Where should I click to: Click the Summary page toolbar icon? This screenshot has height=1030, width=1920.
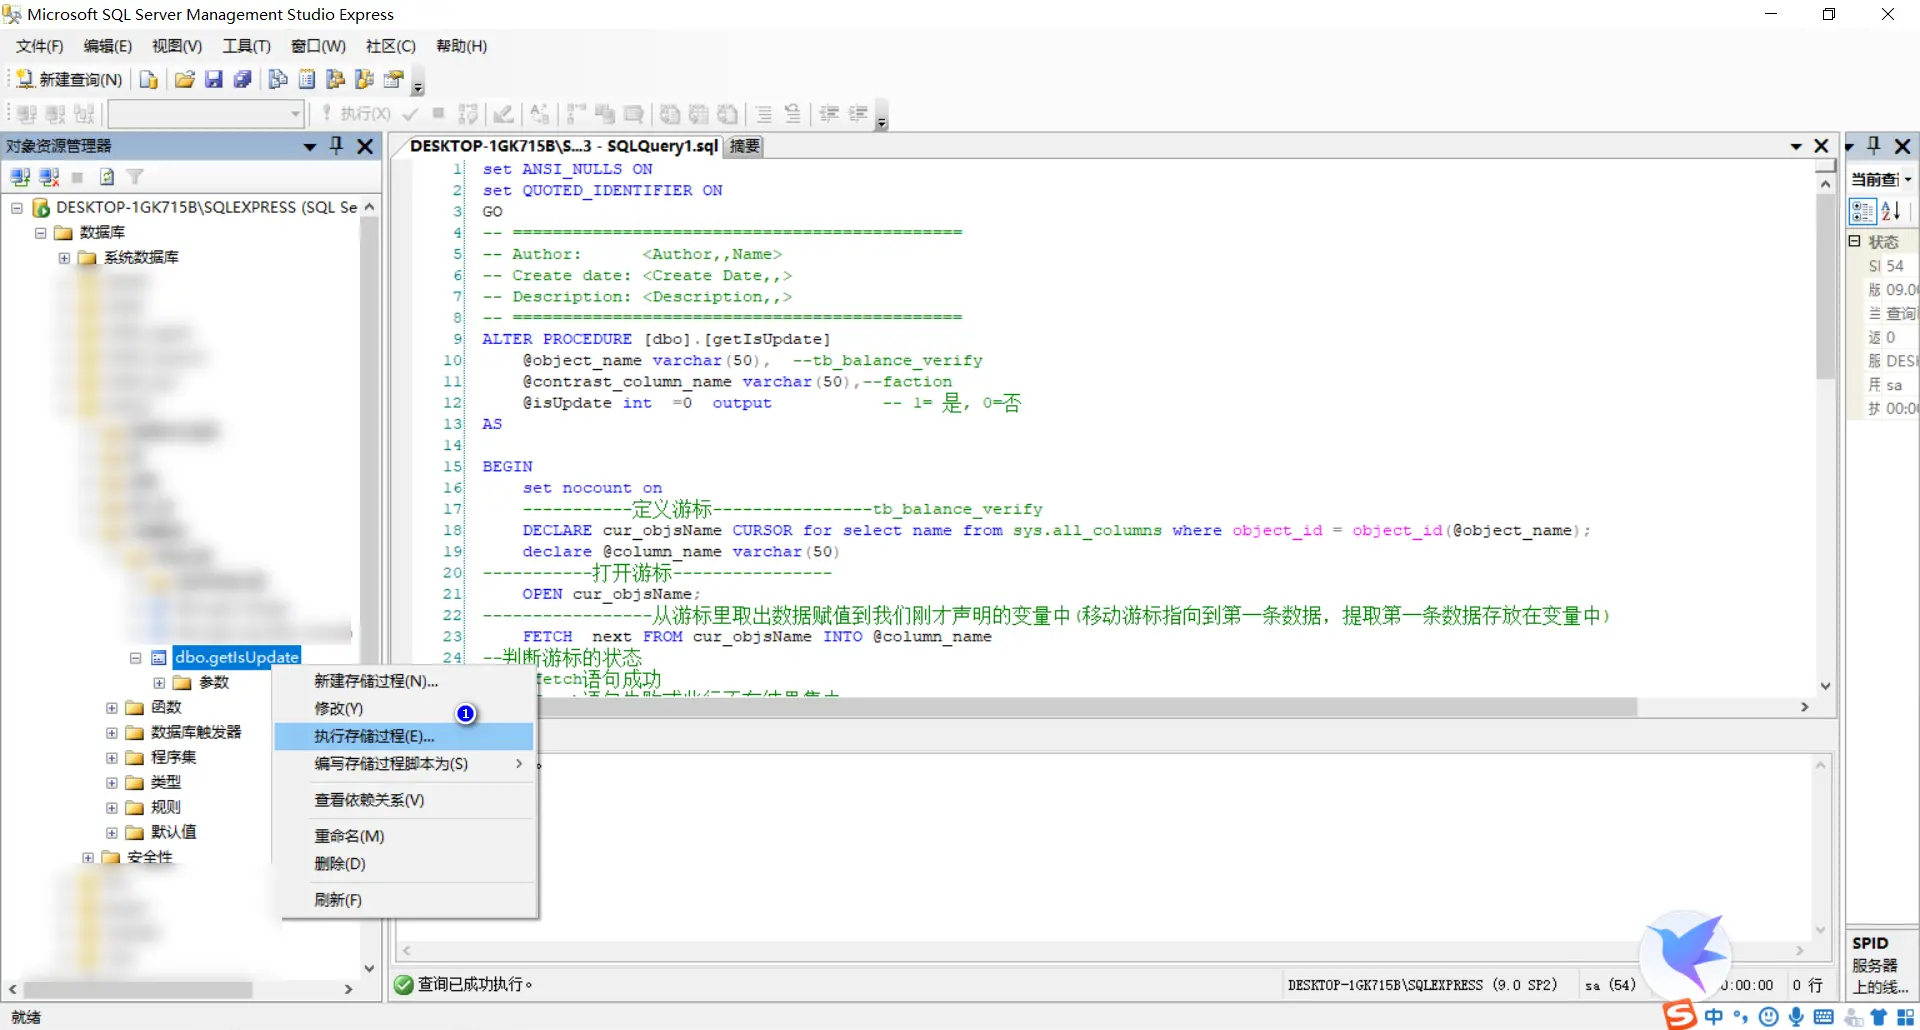[x=308, y=79]
